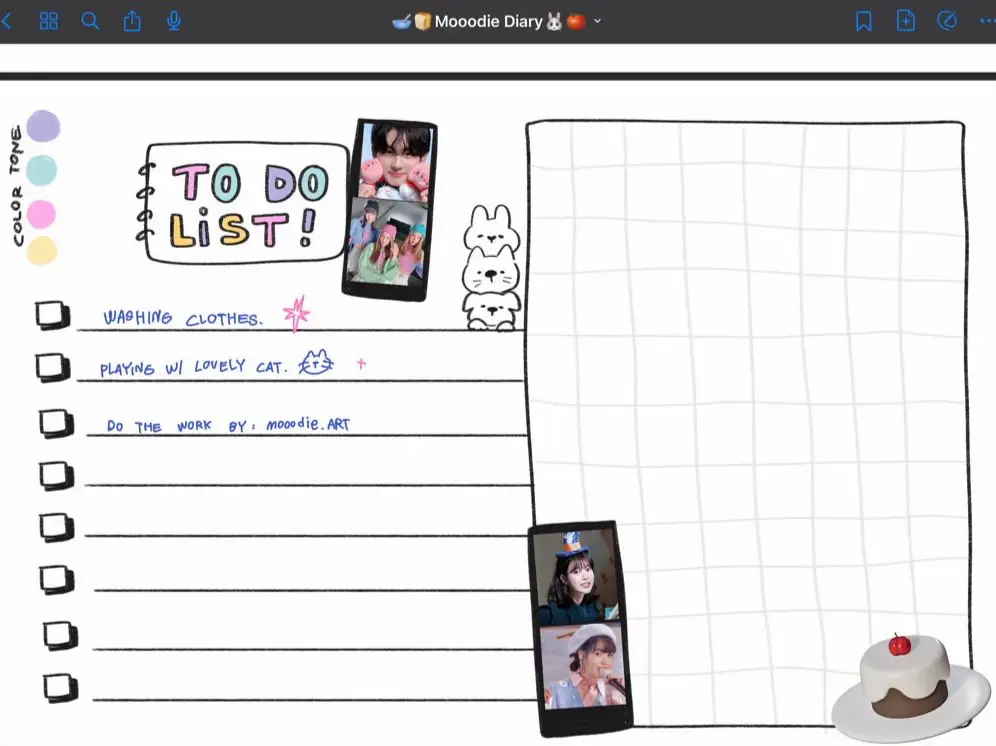Open the page thumbnails view

click(x=48, y=20)
